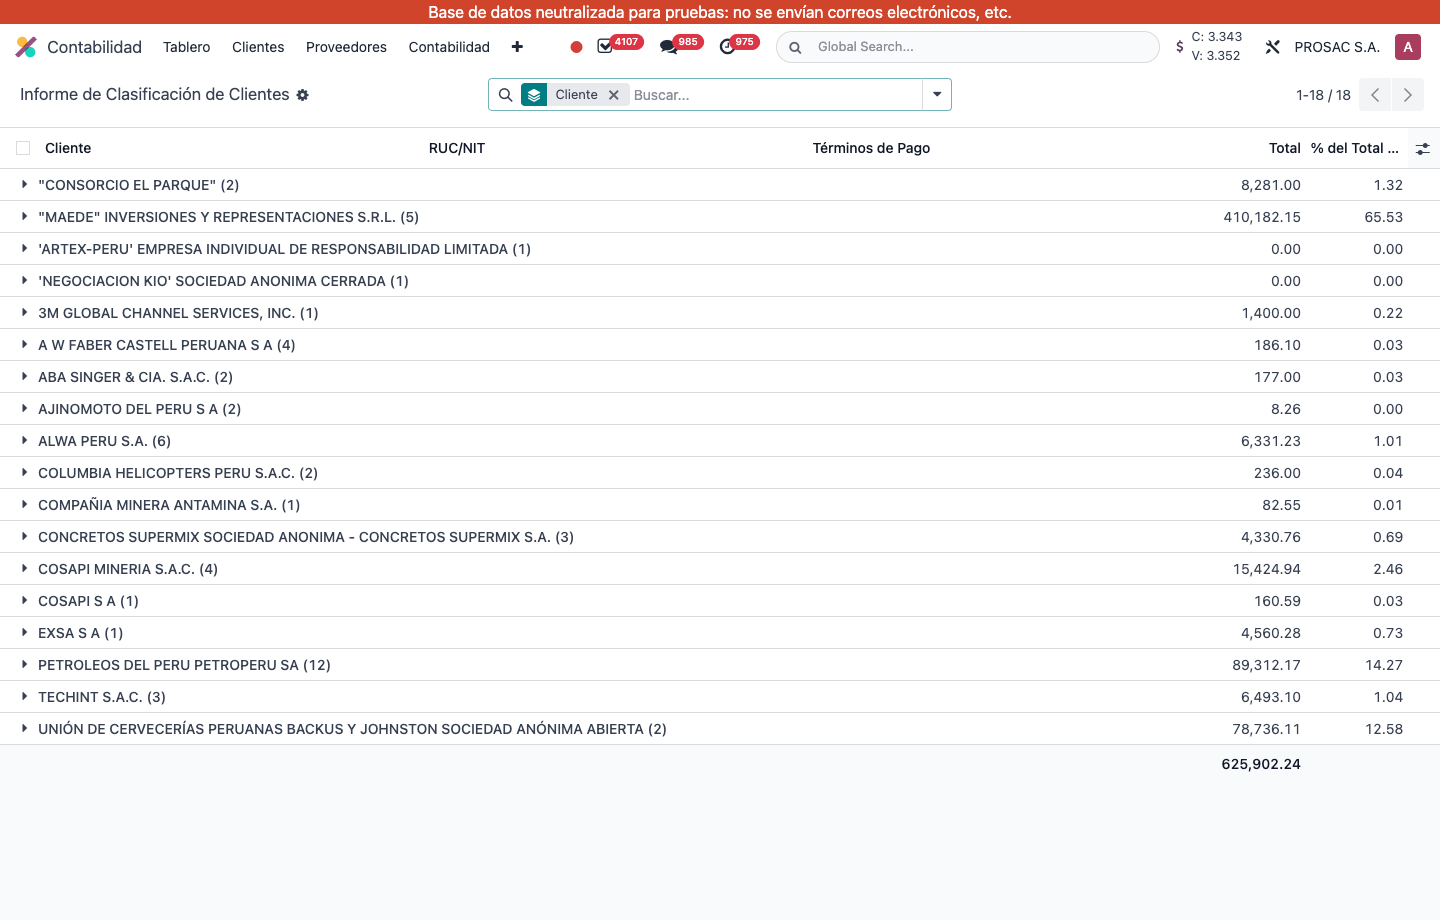This screenshot has height=920, width=1440.
Task: Sort by the RUC/NIT column header
Action: (x=457, y=148)
